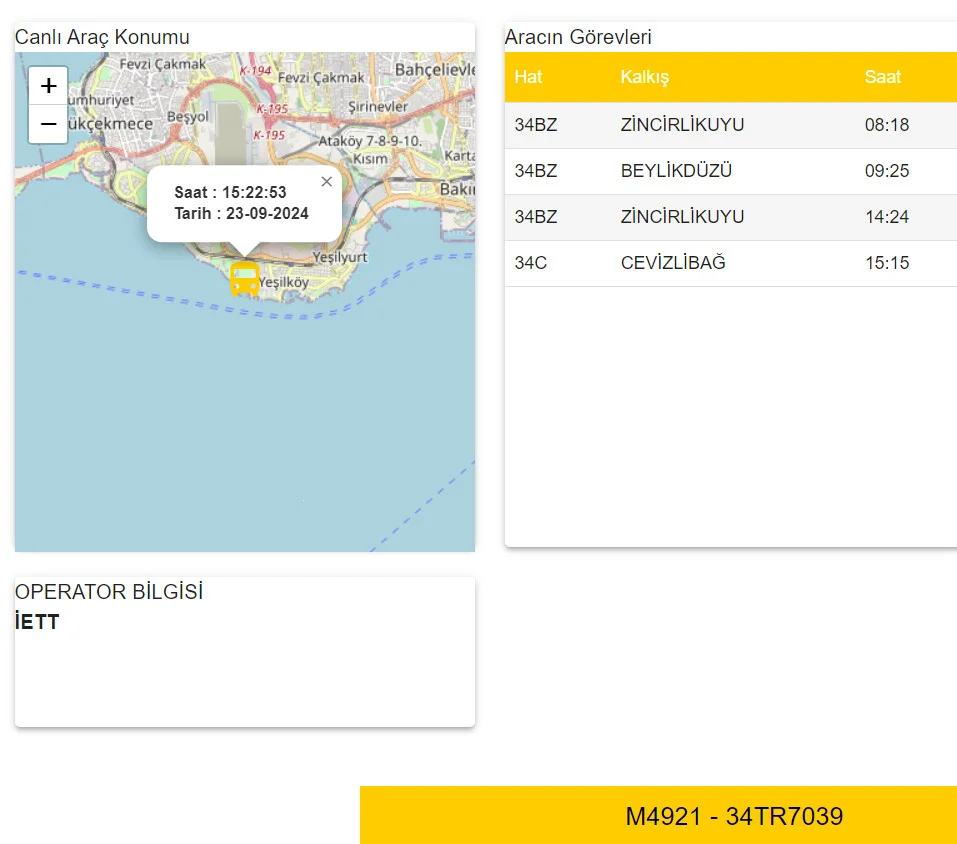The image size is (957, 844).
Task: Zoom in on the map
Action: click(48, 86)
